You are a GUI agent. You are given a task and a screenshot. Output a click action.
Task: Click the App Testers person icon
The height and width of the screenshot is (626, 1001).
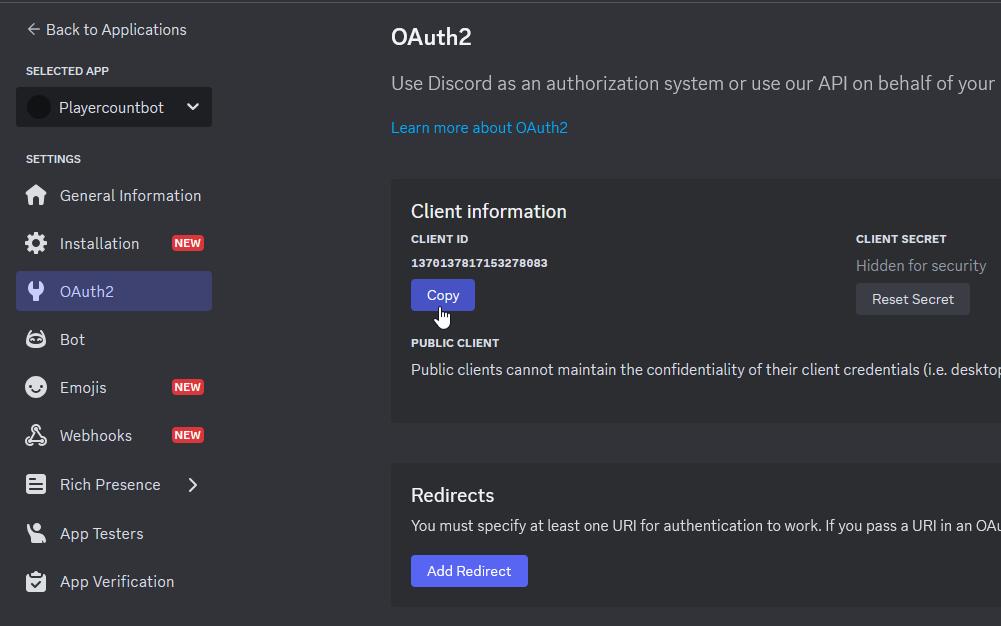click(x=36, y=534)
